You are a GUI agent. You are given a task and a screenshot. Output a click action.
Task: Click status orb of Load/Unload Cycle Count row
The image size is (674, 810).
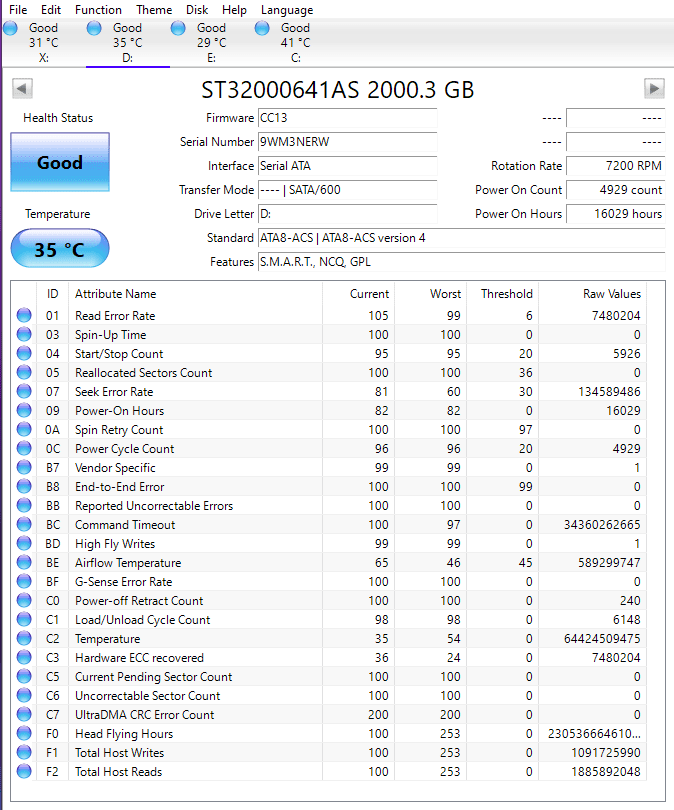click(x=24, y=619)
